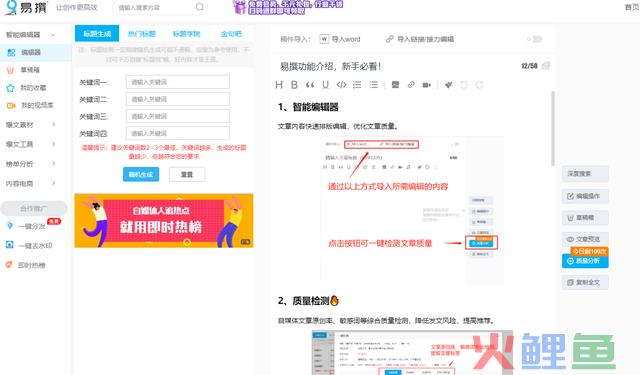This screenshot has height=375, width=640.
Task: Toggle Bold formatting in editor toolbar
Action: tap(294, 84)
